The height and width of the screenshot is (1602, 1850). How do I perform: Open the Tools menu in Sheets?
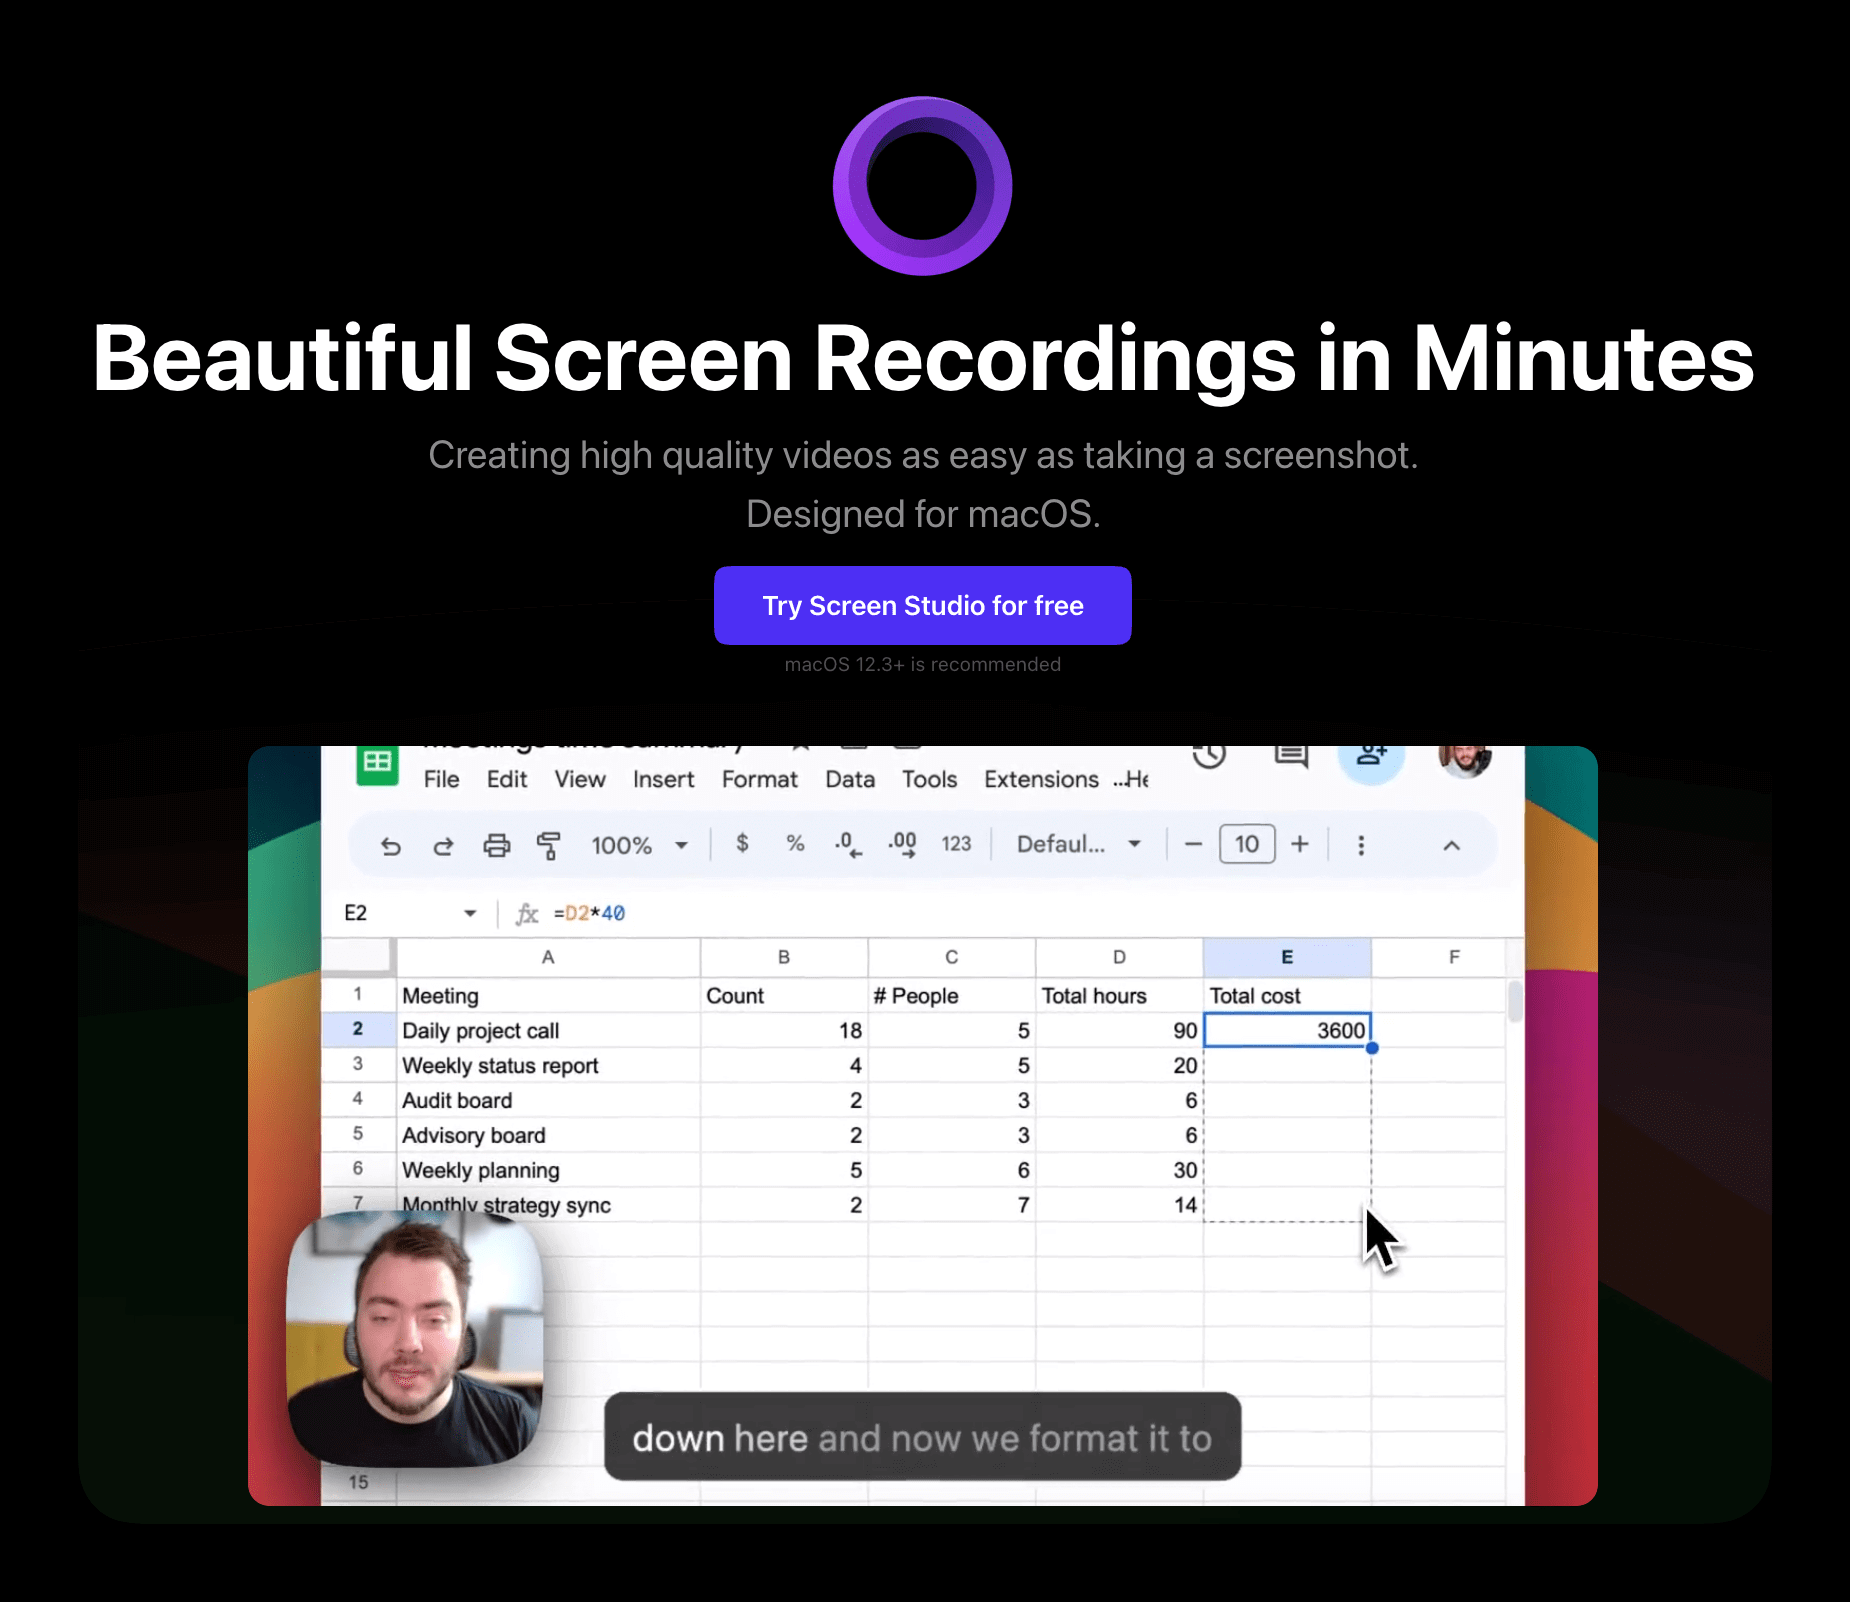(x=929, y=779)
